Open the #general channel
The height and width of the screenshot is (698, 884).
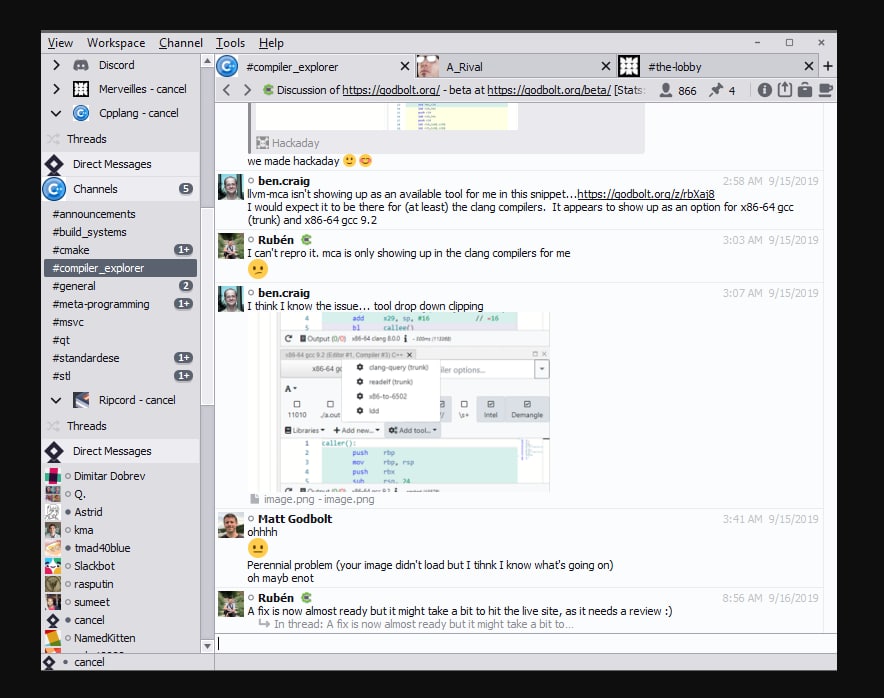pyautogui.click(x=120, y=286)
